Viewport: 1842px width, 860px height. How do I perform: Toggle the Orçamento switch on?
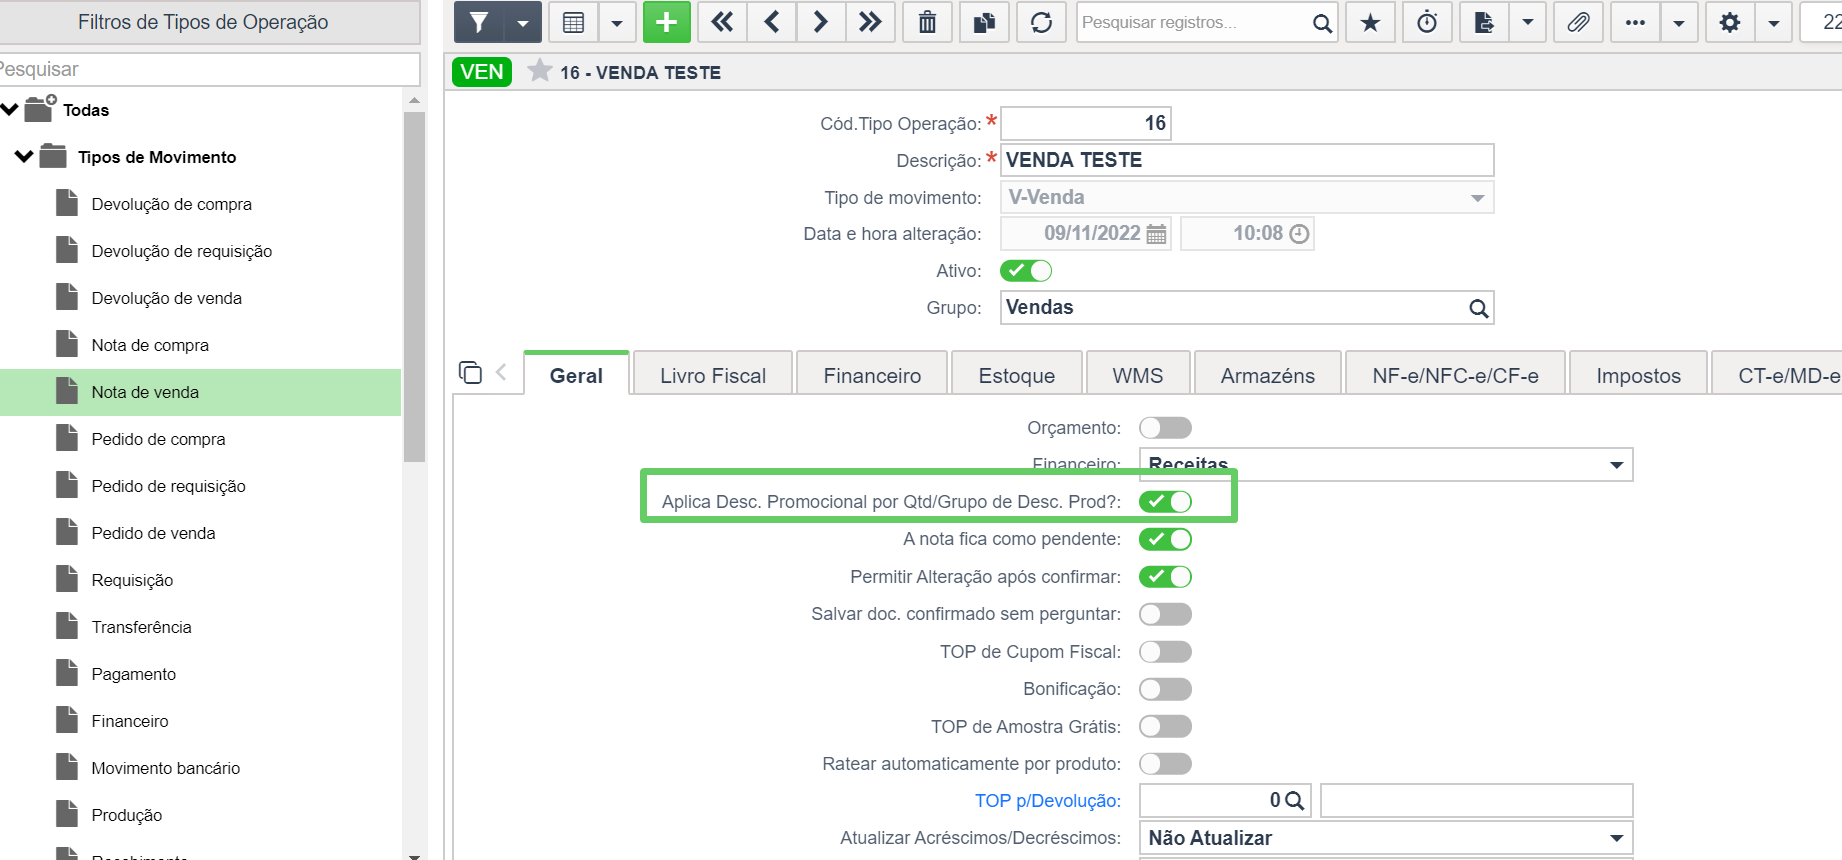(1165, 428)
